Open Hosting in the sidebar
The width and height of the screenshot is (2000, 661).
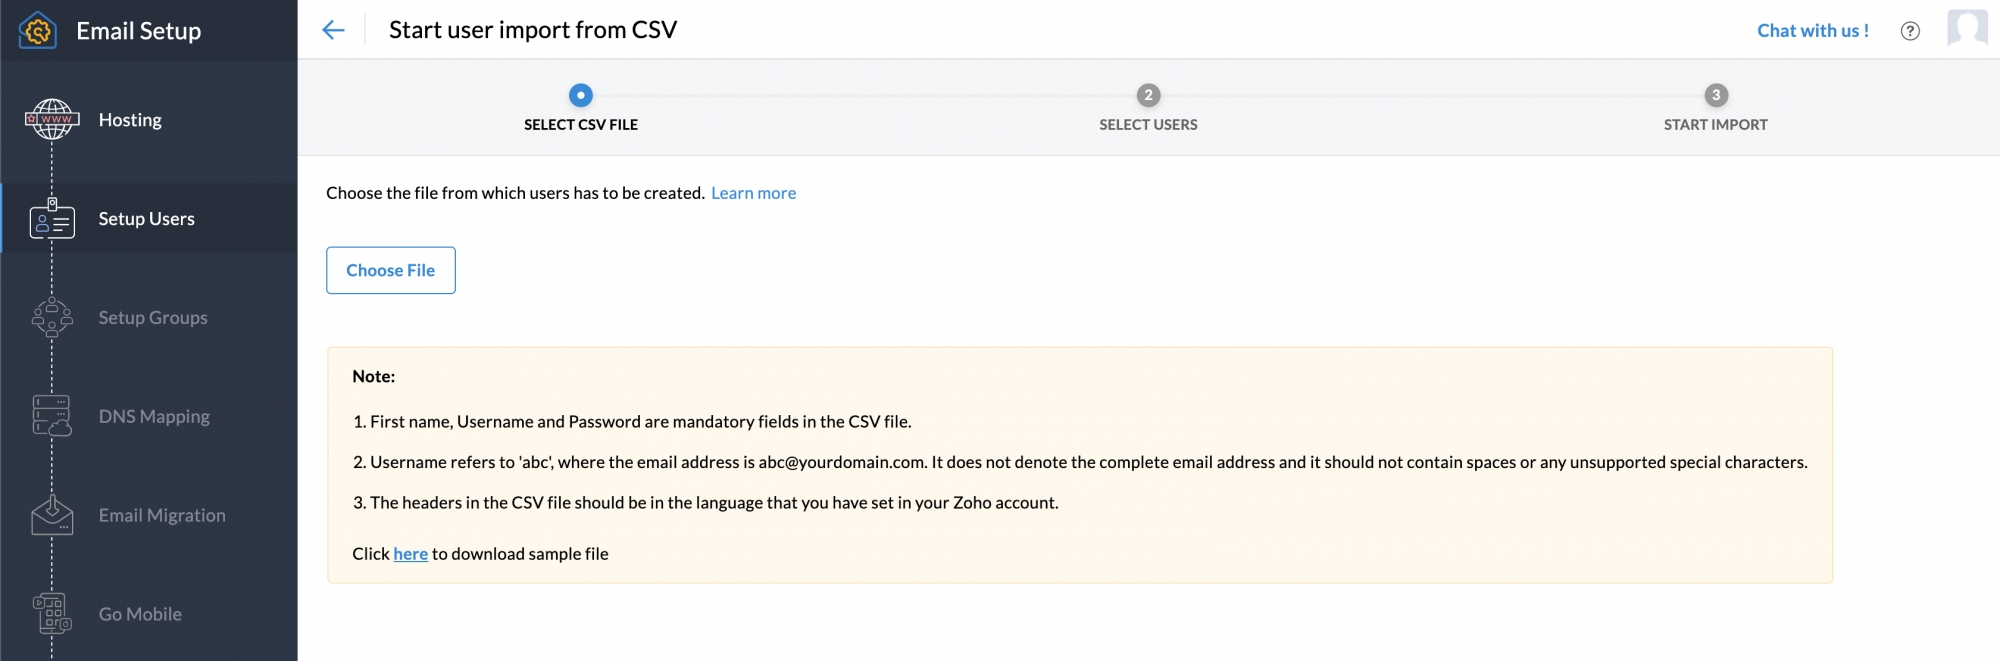[130, 120]
